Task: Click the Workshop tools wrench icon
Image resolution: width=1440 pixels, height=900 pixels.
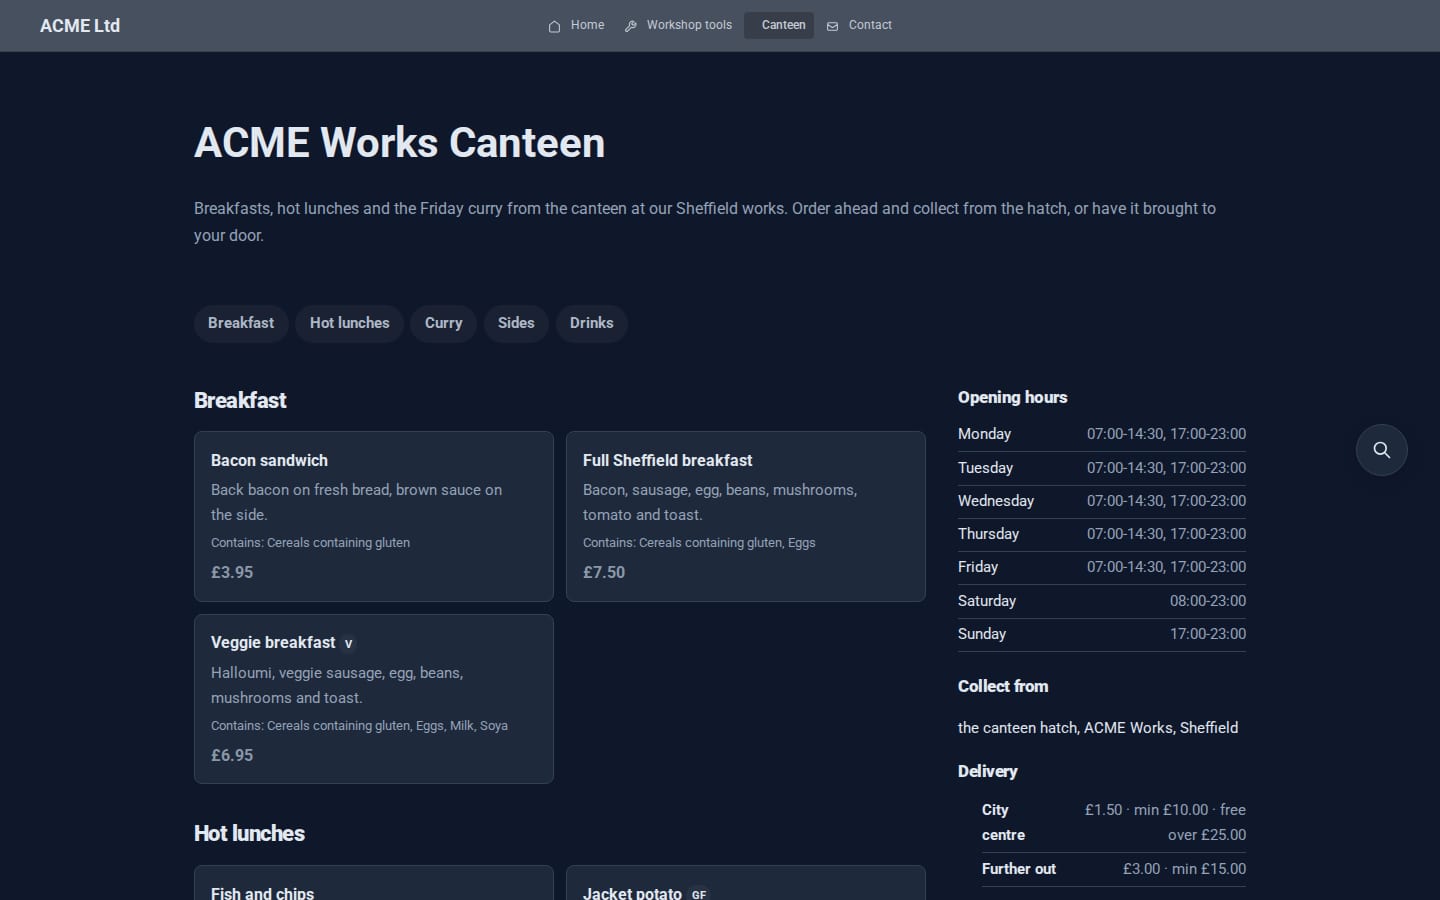Action: click(630, 26)
